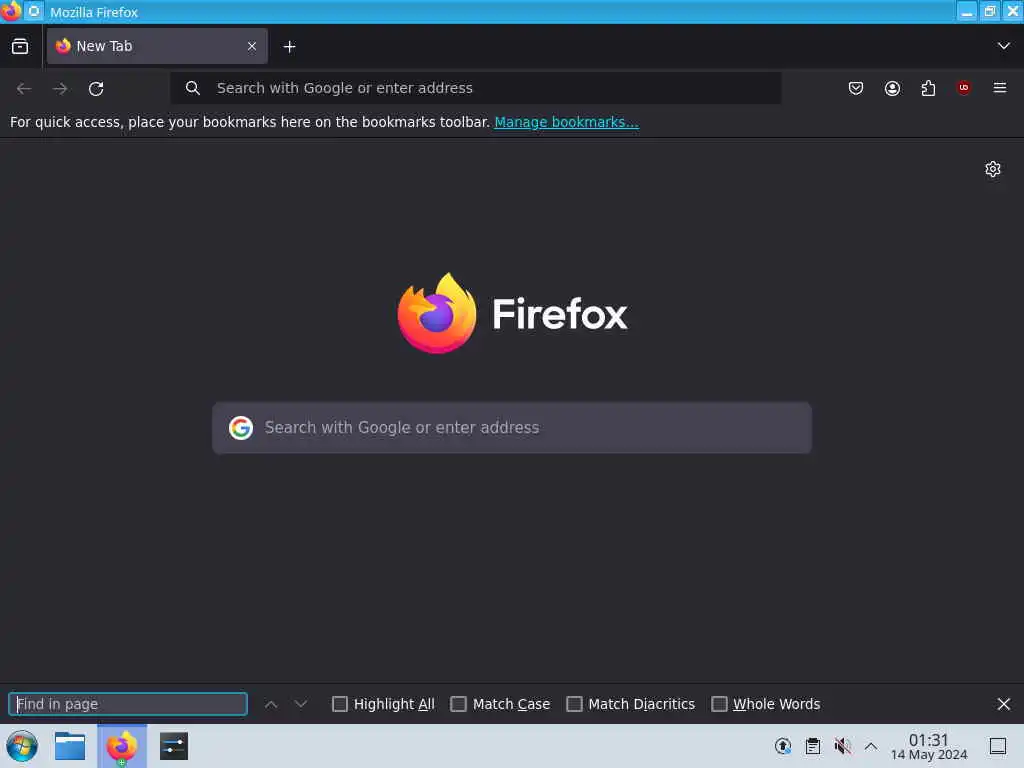Enable the Highlight All checkbox
Screen dimensions: 1024x768
[340, 704]
